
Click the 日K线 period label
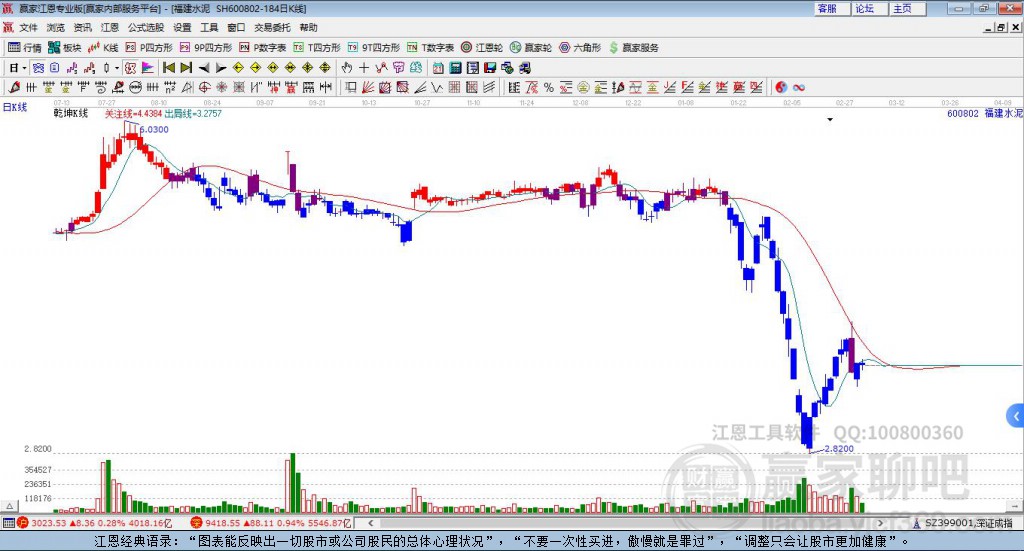pos(15,107)
